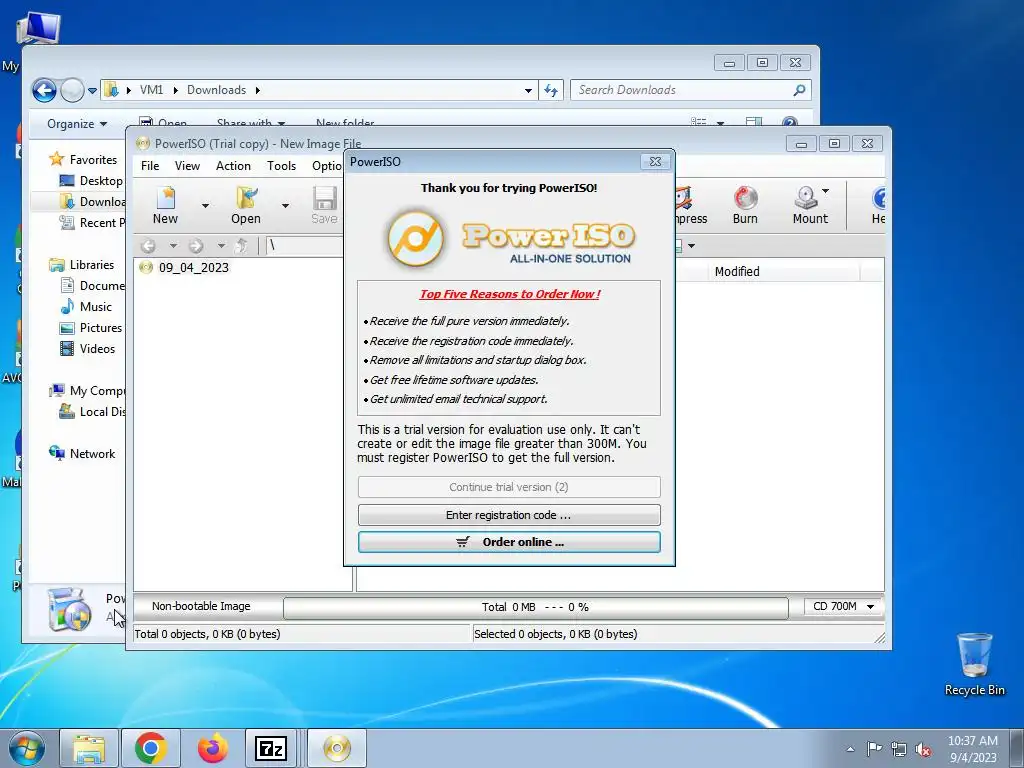Click Continue trial version button

pyautogui.click(x=509, y=487)
